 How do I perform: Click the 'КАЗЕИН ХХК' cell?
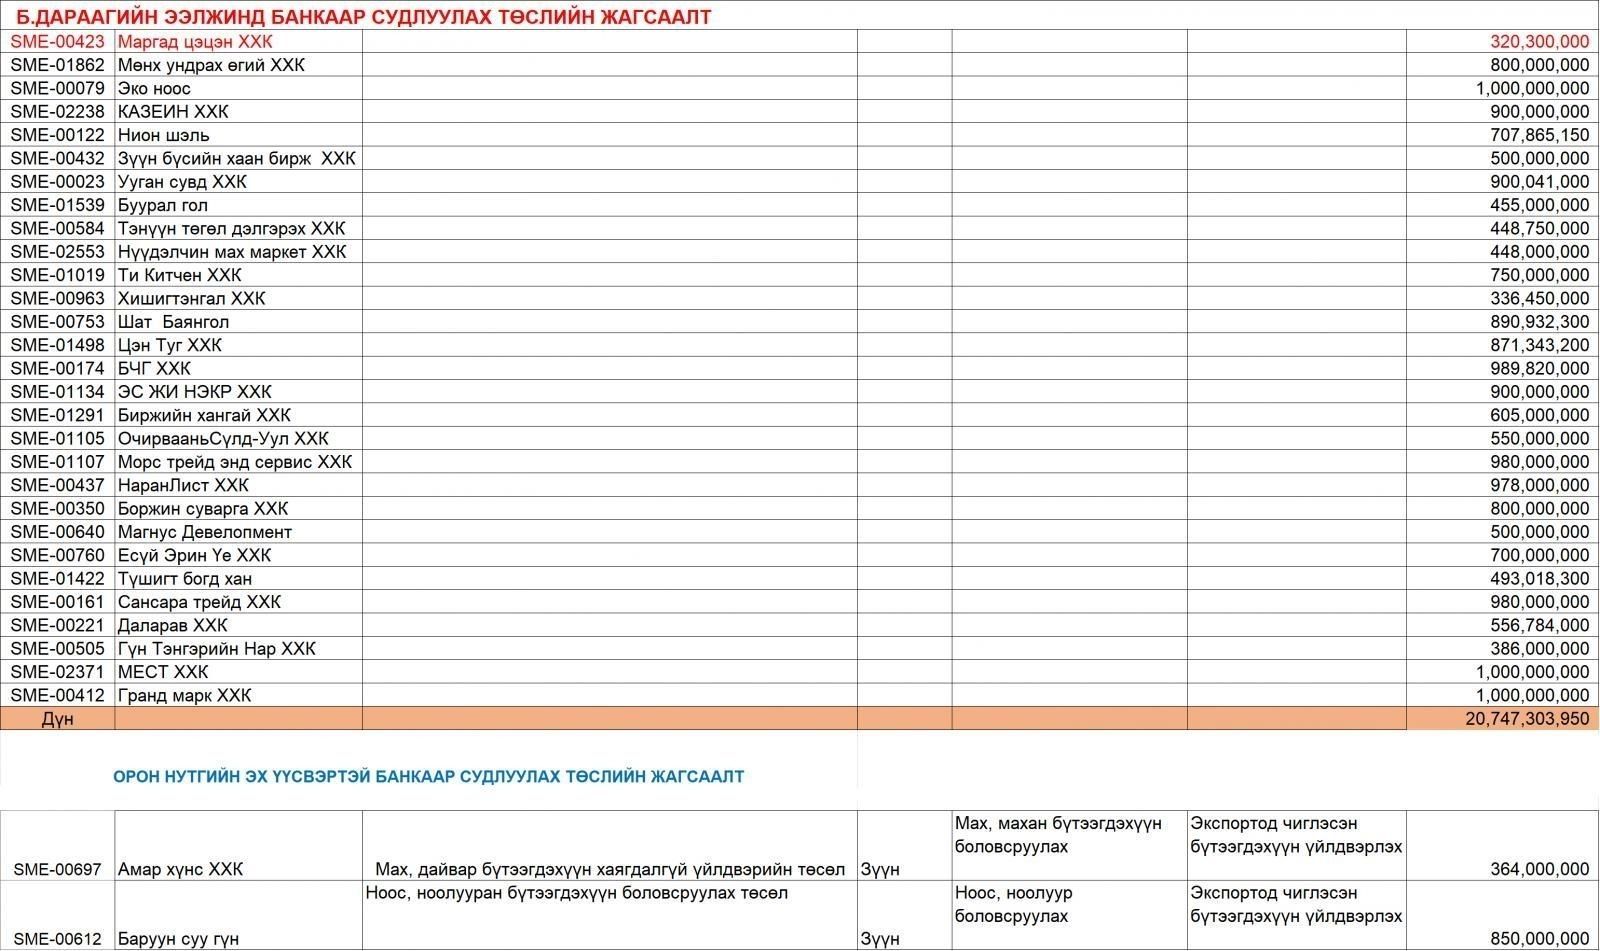(173, 112)
